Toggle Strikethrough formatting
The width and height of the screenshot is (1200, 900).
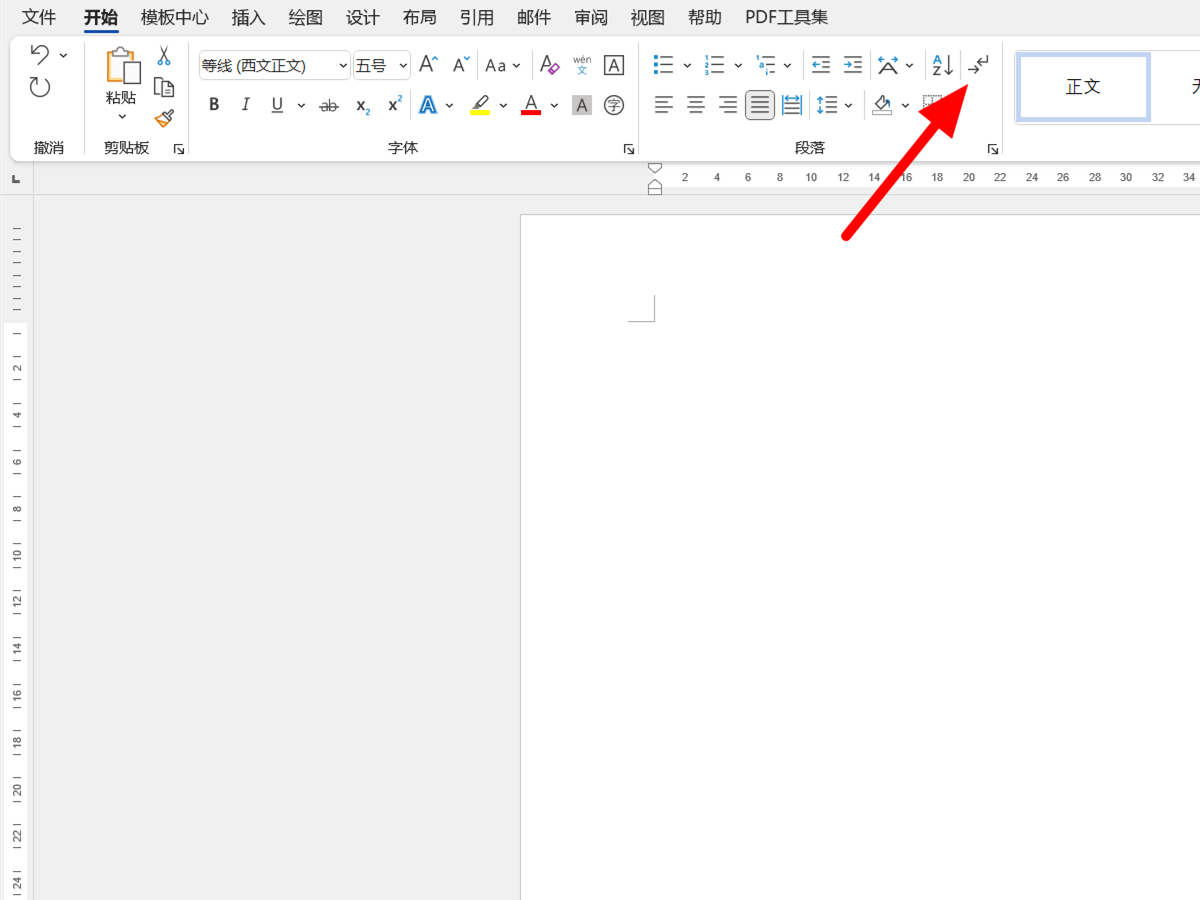[328, 105]
